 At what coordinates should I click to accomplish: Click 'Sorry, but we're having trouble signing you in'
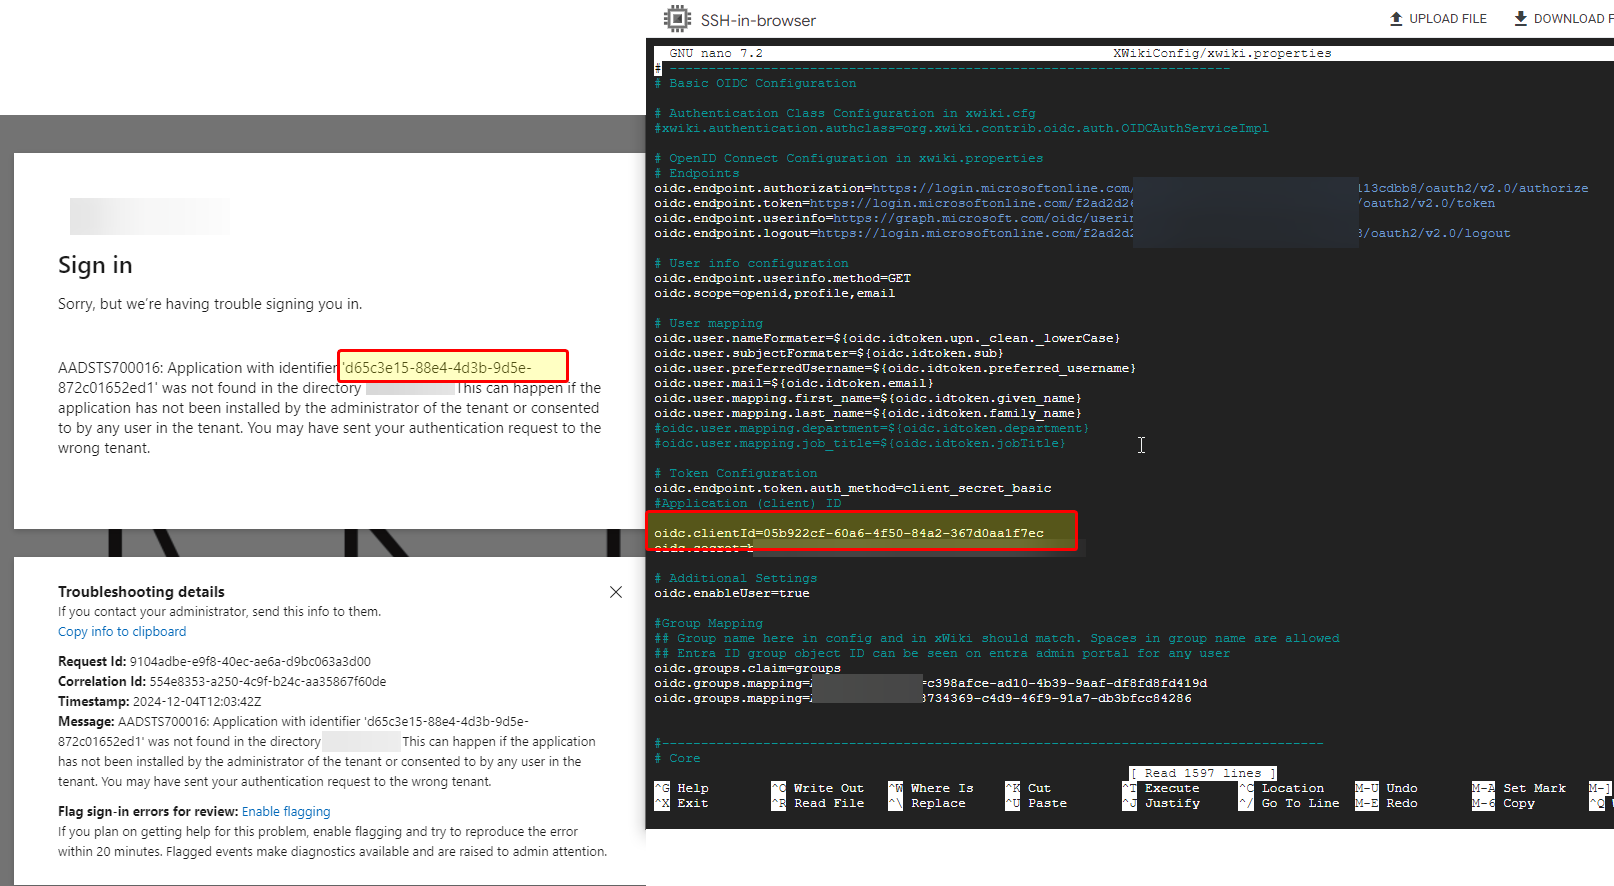click(210, 304)
